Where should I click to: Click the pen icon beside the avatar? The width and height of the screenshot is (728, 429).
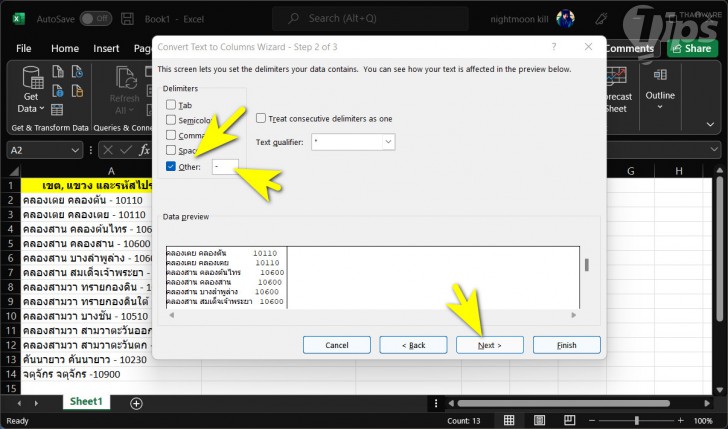(601, 19)
